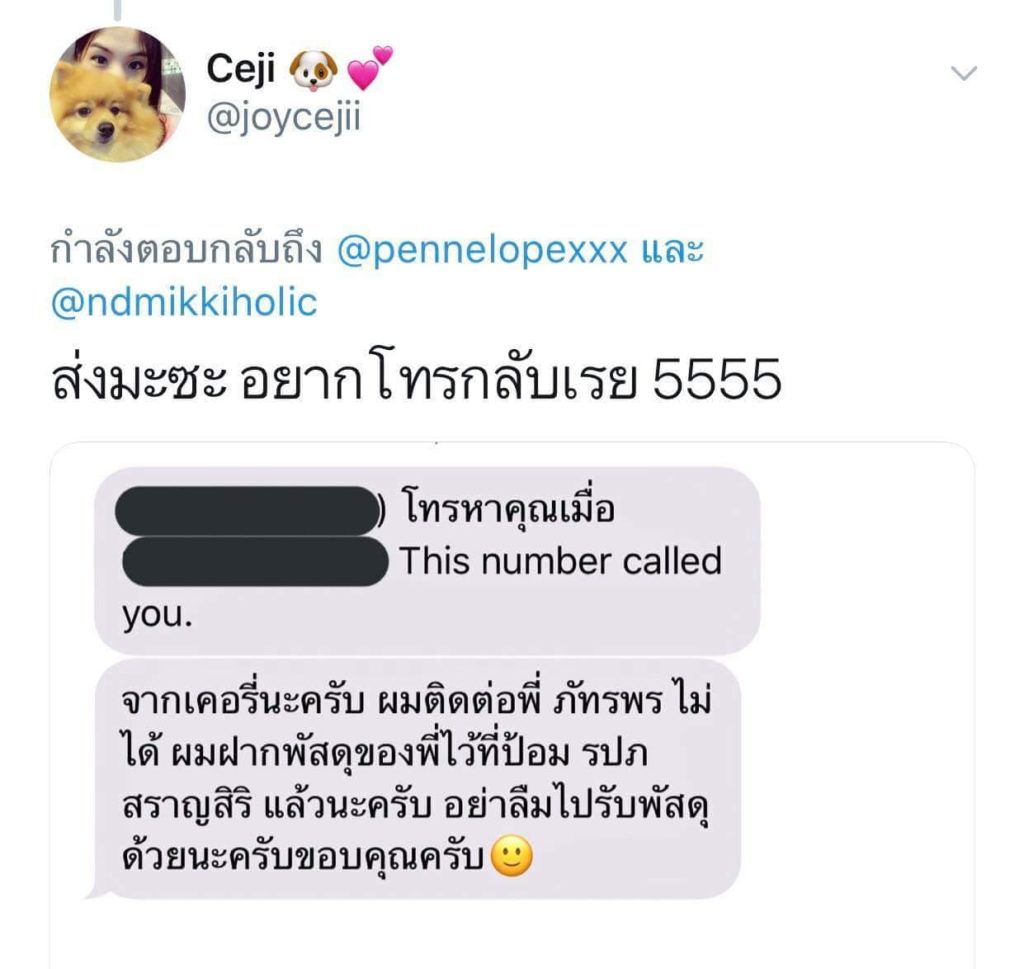Click the thread connector line above the avatar
The height and width of the screenshot is (969, 1024).
point(118,9)
